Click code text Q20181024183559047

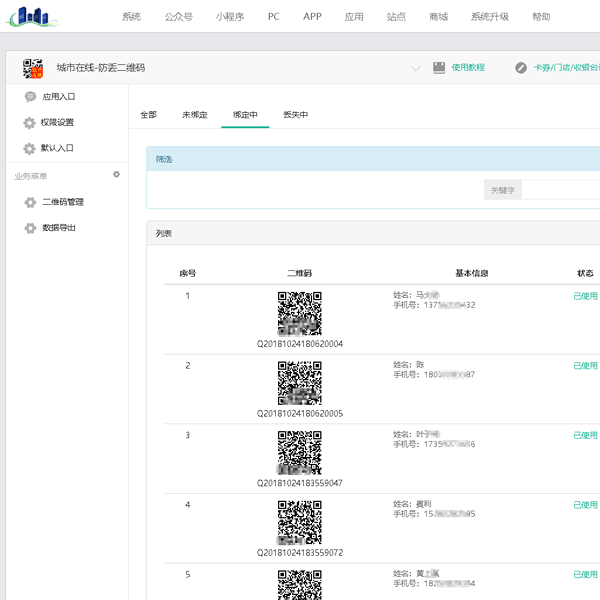[x=300, y=483]
